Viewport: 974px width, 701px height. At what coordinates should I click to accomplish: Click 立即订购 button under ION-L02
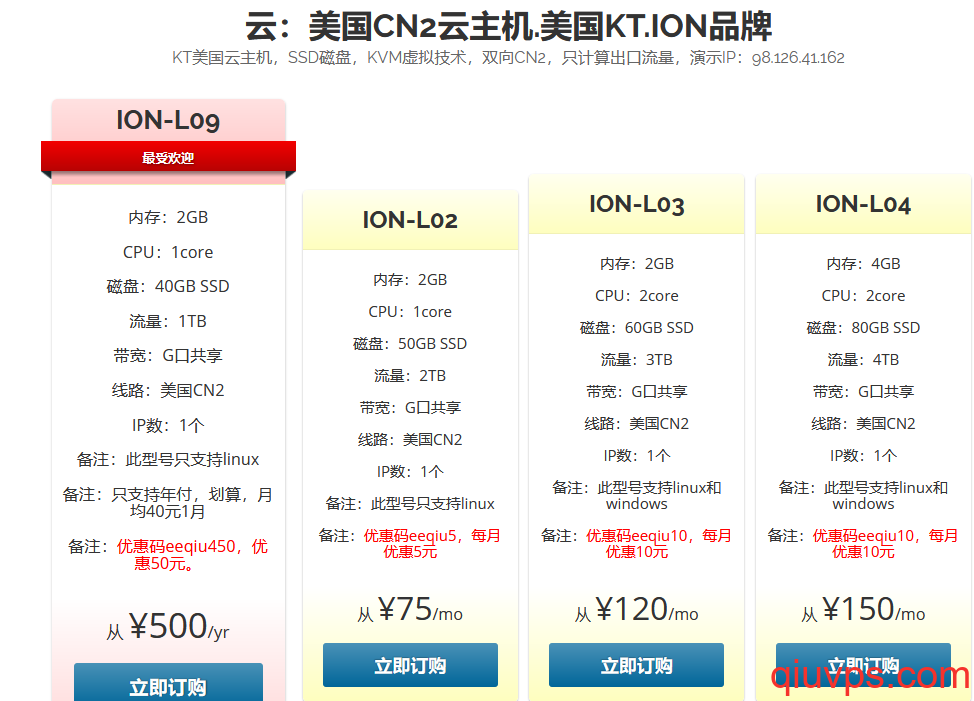pos(410,665)
